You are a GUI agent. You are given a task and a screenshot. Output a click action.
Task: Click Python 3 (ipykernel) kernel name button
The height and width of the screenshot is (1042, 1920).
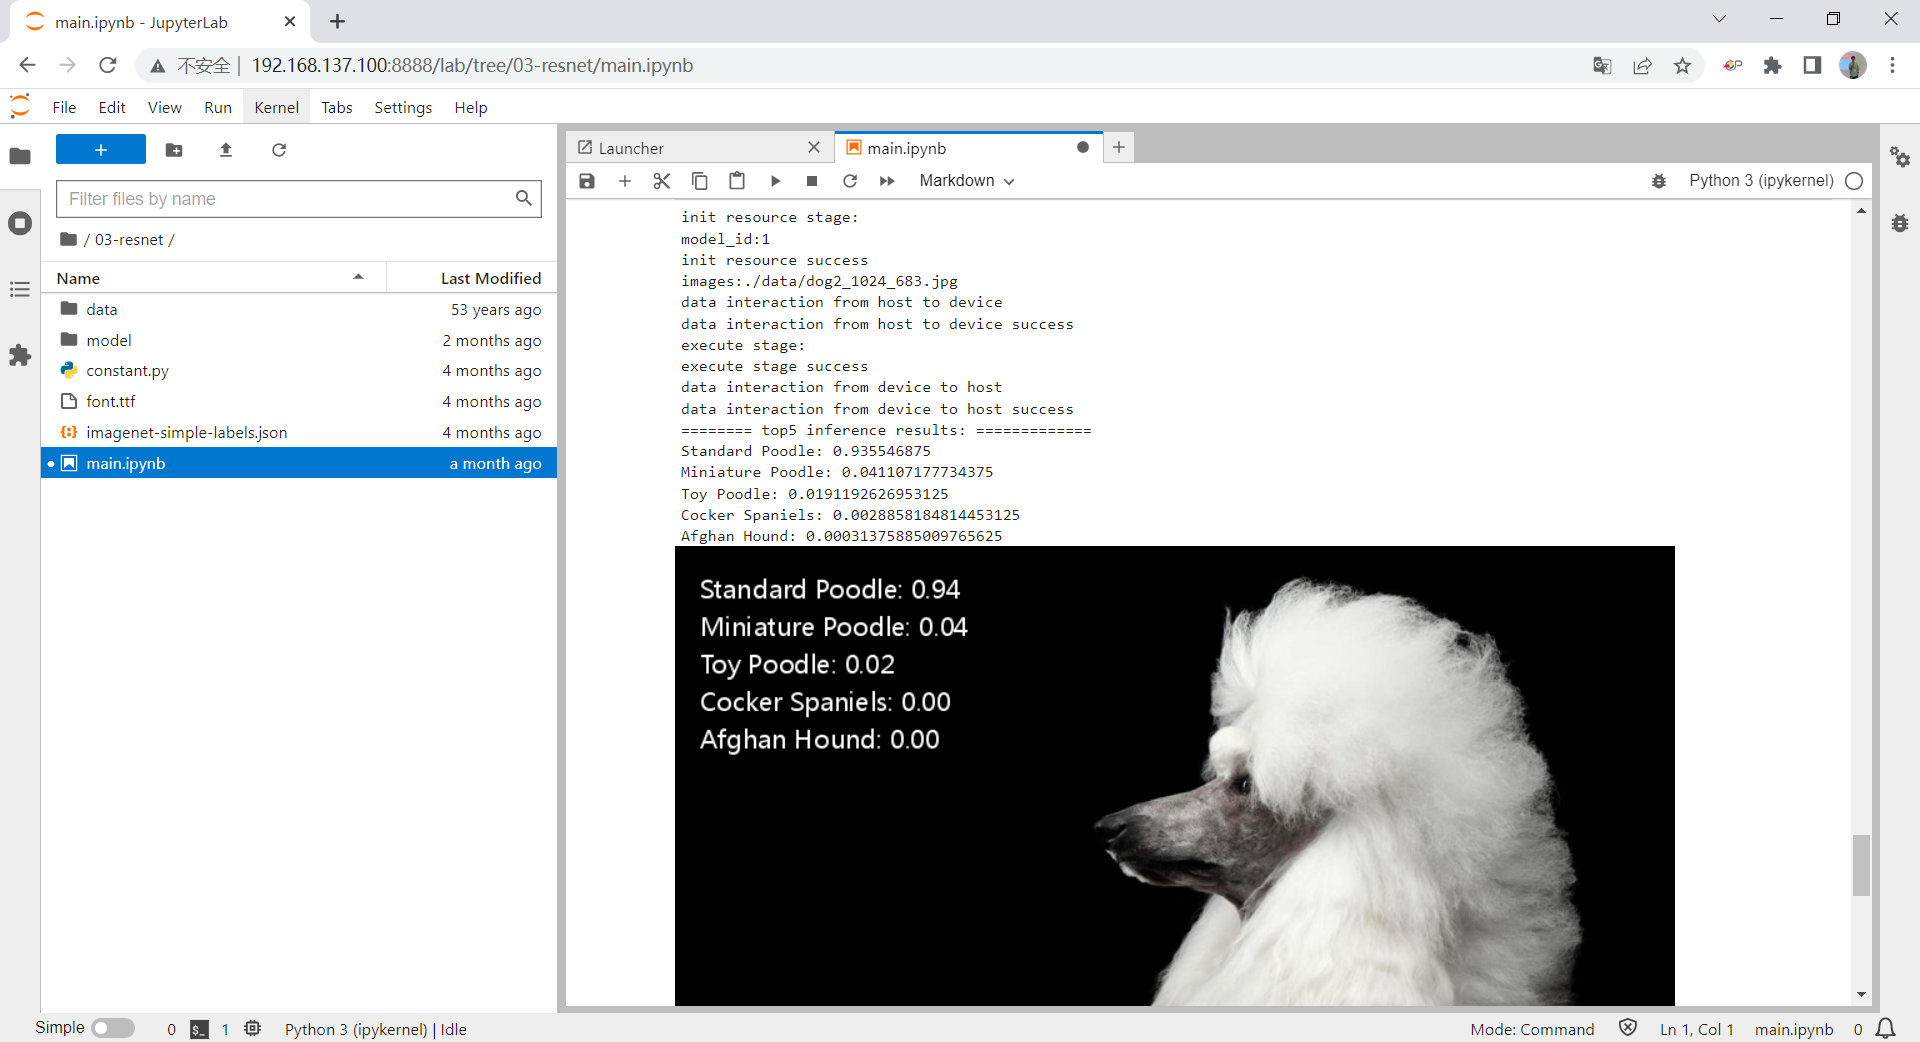click(x=1761, y=181)
